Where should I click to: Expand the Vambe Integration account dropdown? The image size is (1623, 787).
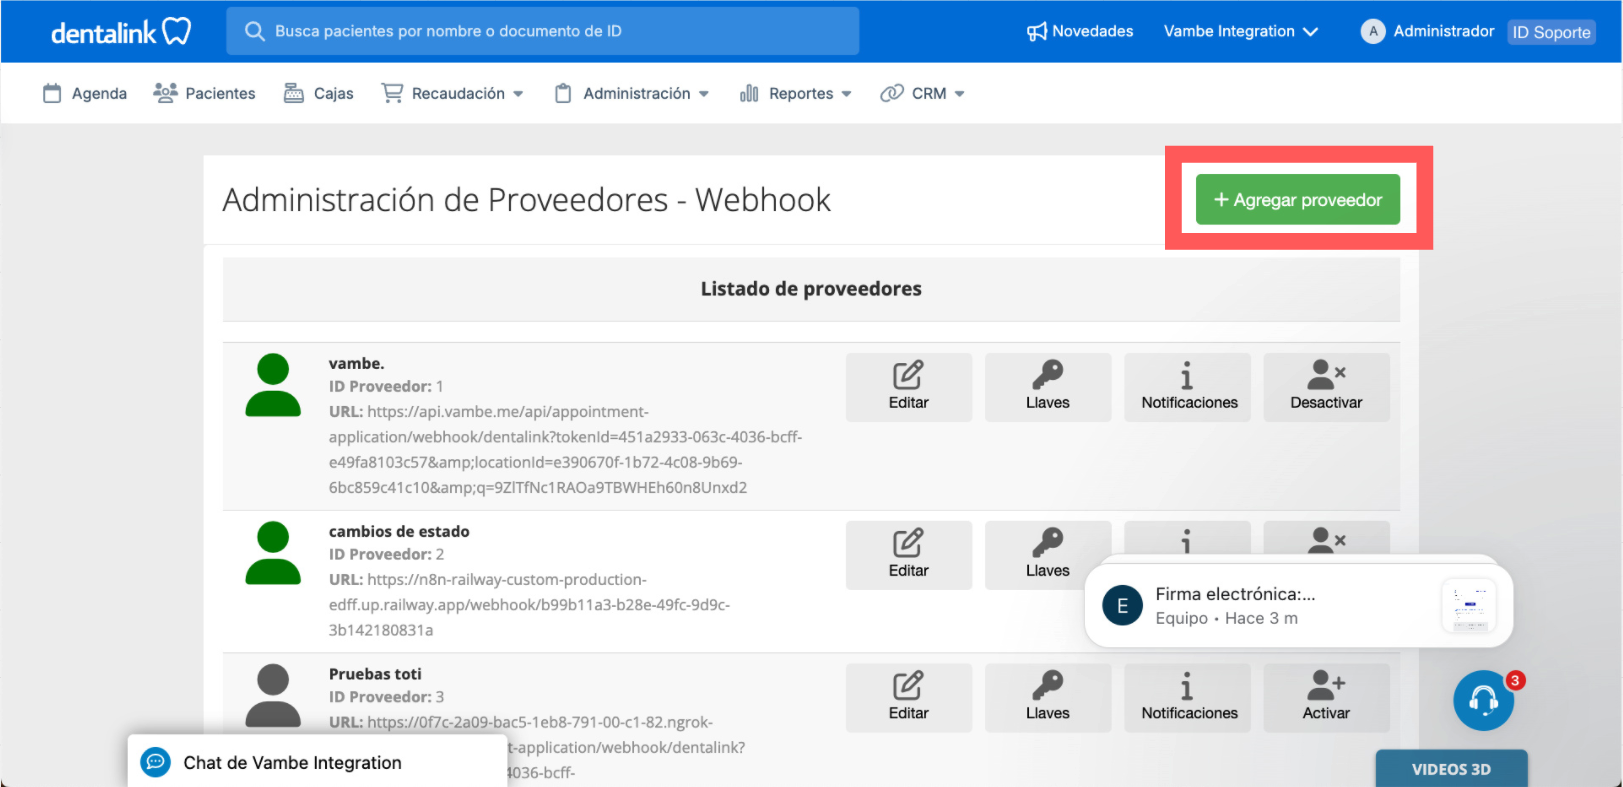click(x=1240, y=32)
